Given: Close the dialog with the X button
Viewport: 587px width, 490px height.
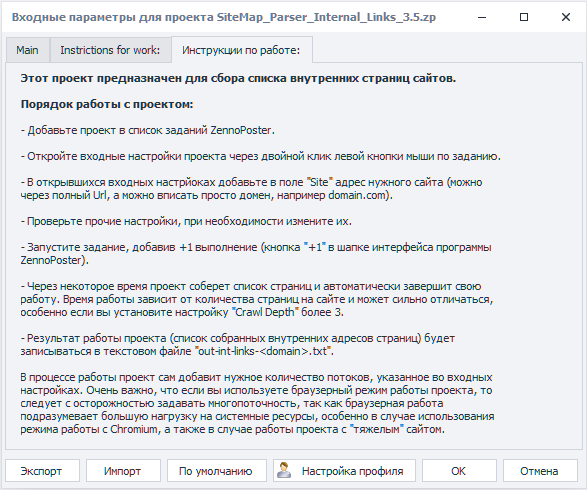Looking at the screenshot, I should (x=566, y=17).
